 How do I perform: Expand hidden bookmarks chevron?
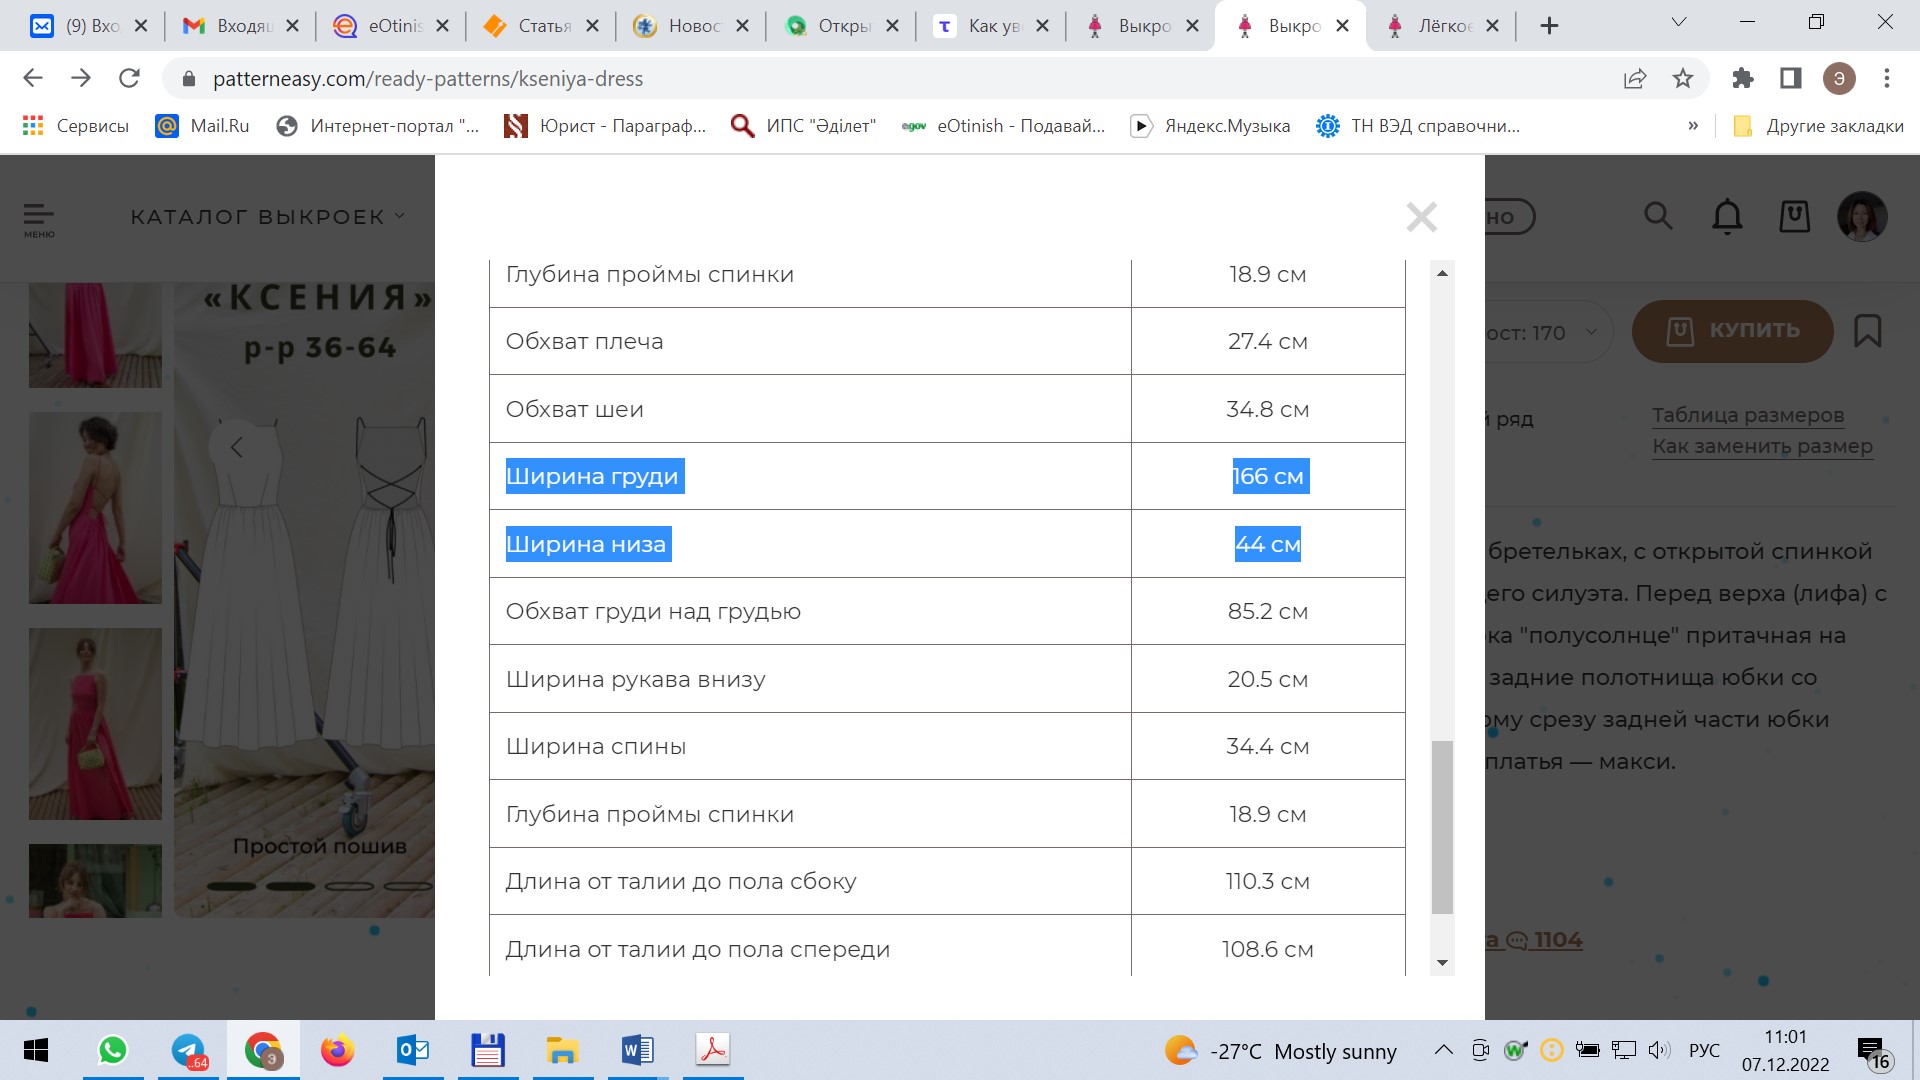point(1693,126)
